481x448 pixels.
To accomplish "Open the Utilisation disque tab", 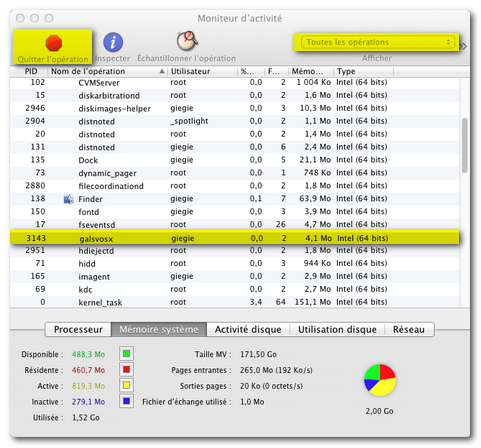I will pos(337,330).
